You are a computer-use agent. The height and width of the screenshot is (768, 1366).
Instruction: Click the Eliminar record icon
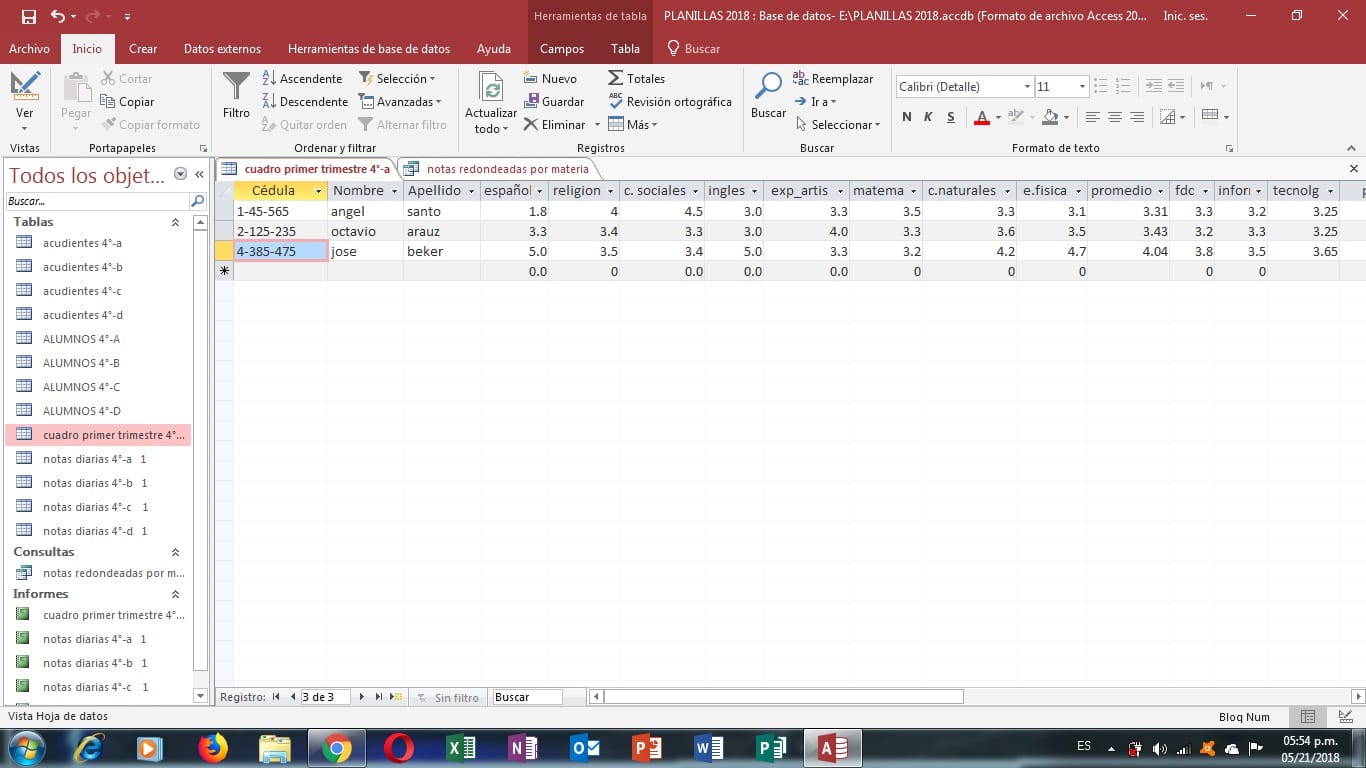pos(529,124)
